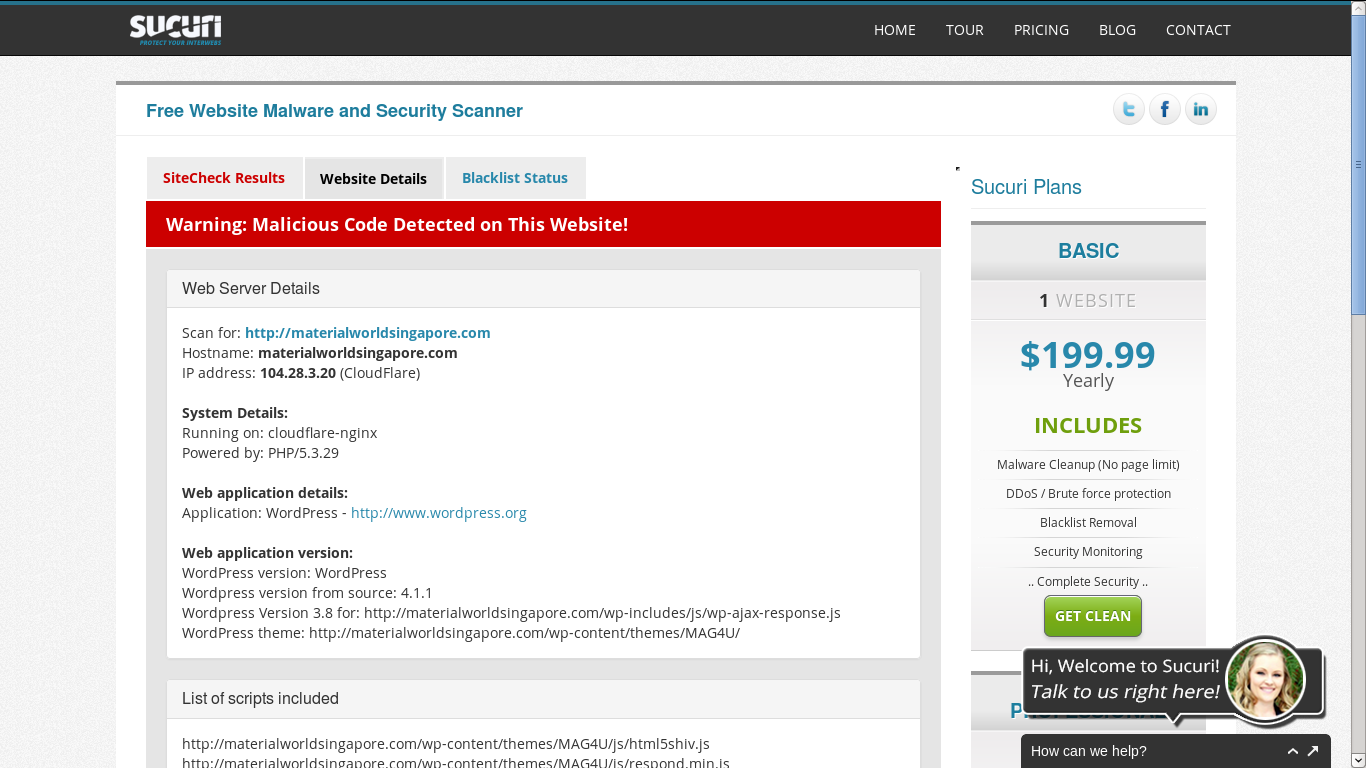Open Sucuri's Facebook page icon
1366x768 pixels.
(1165, 110)
